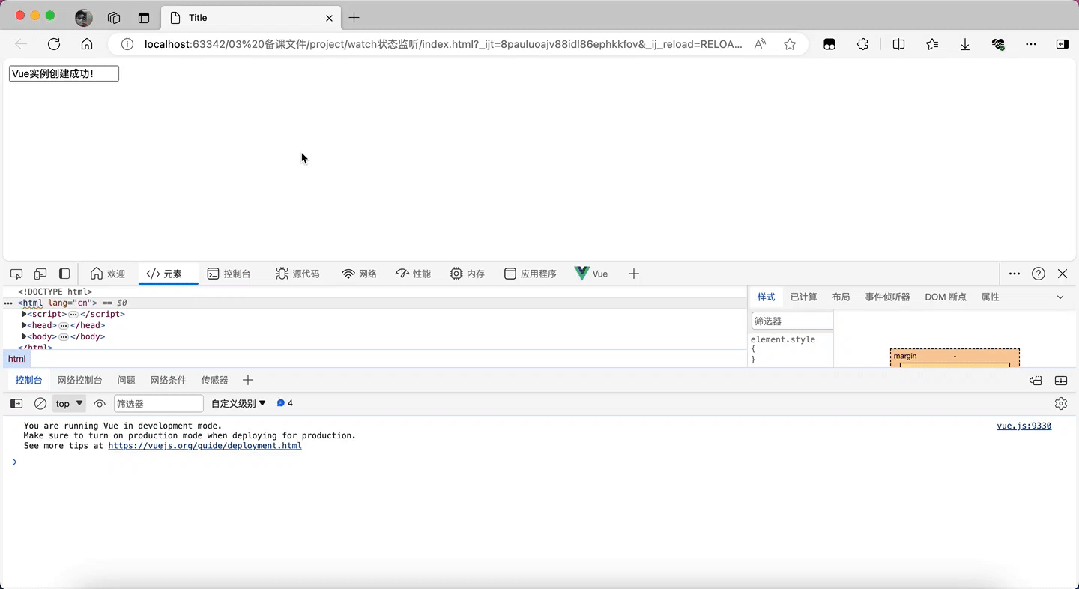Open the vue.js:9330 source link
This screenshot has width=1079, height=589.
click(1024, 426)
